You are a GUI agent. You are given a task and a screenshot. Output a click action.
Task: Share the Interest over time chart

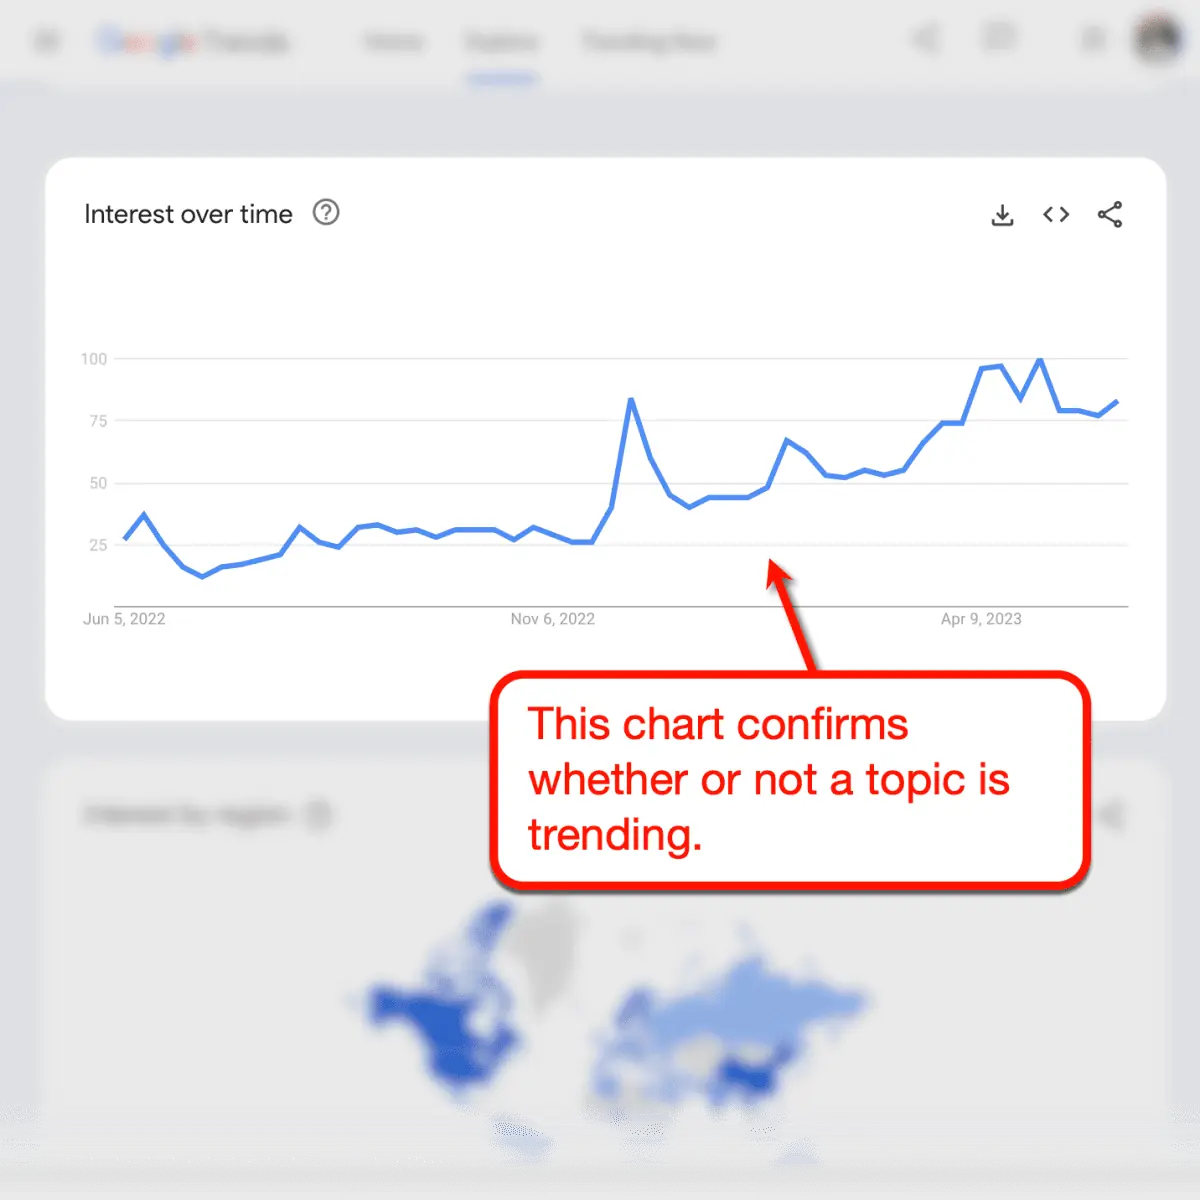click(x=1110, y=214)
